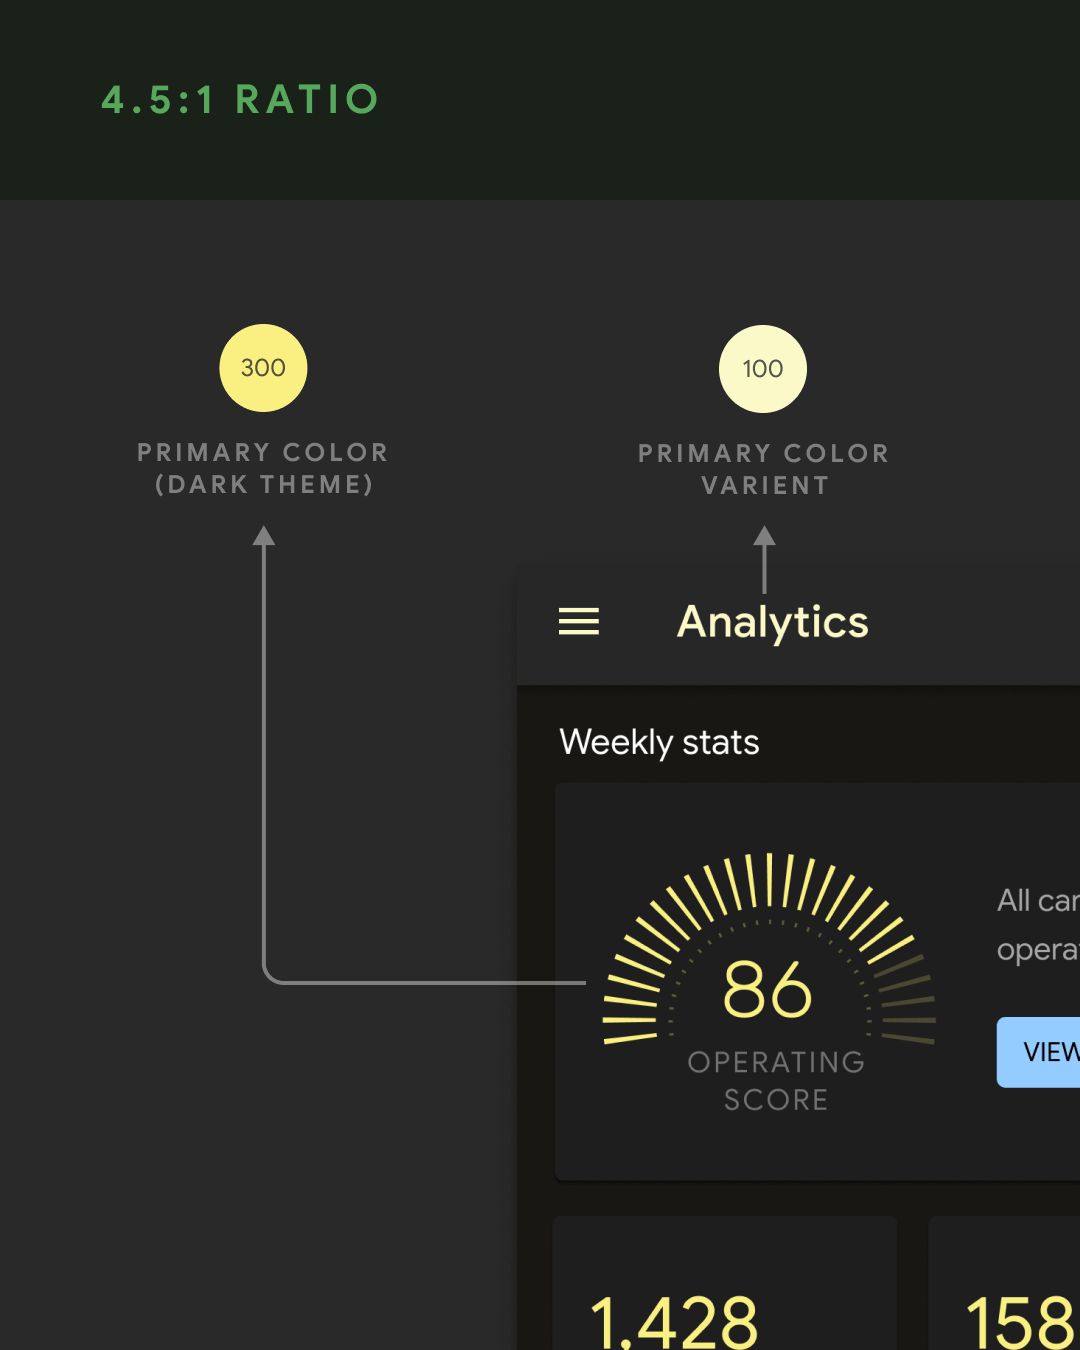Open the 158 stat card

coord(1005,1290)
